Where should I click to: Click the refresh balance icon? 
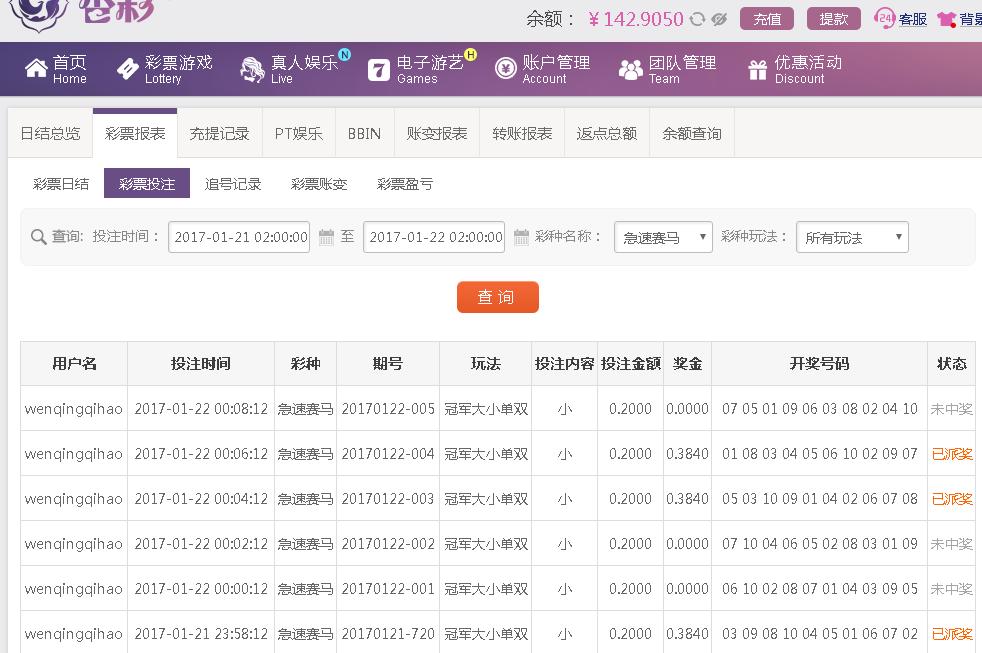point(697,19)
